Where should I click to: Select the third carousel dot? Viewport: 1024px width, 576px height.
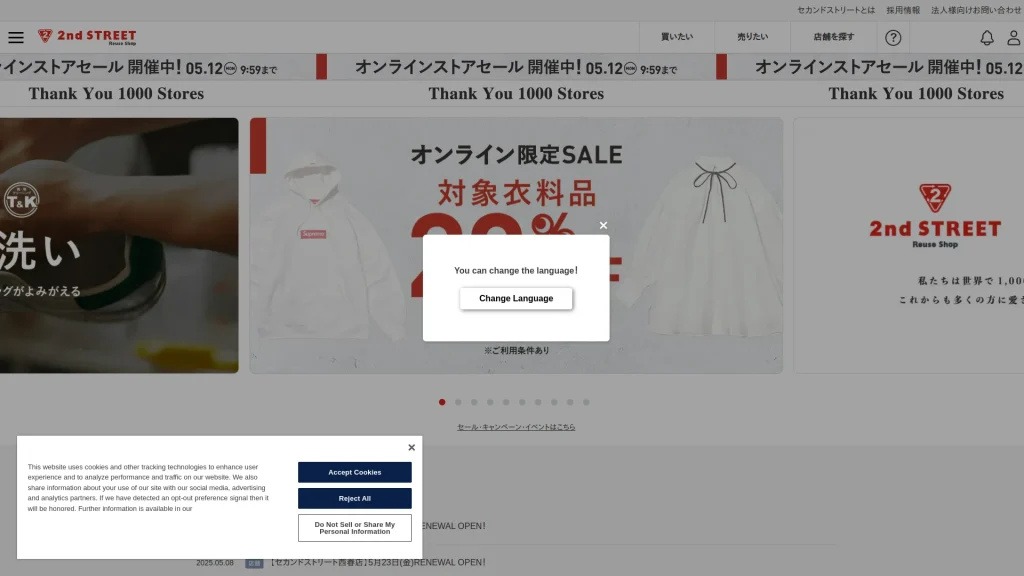click(474, 402)
